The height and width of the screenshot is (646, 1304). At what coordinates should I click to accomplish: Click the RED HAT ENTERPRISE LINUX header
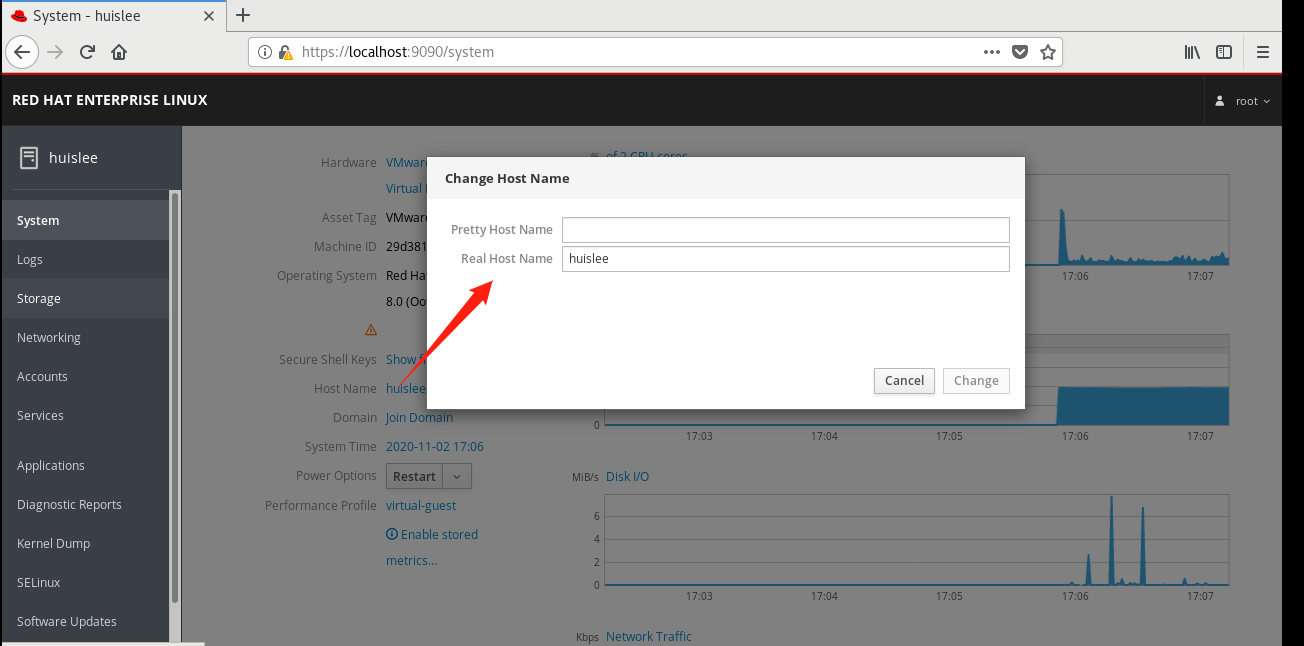tap(110, 101)
